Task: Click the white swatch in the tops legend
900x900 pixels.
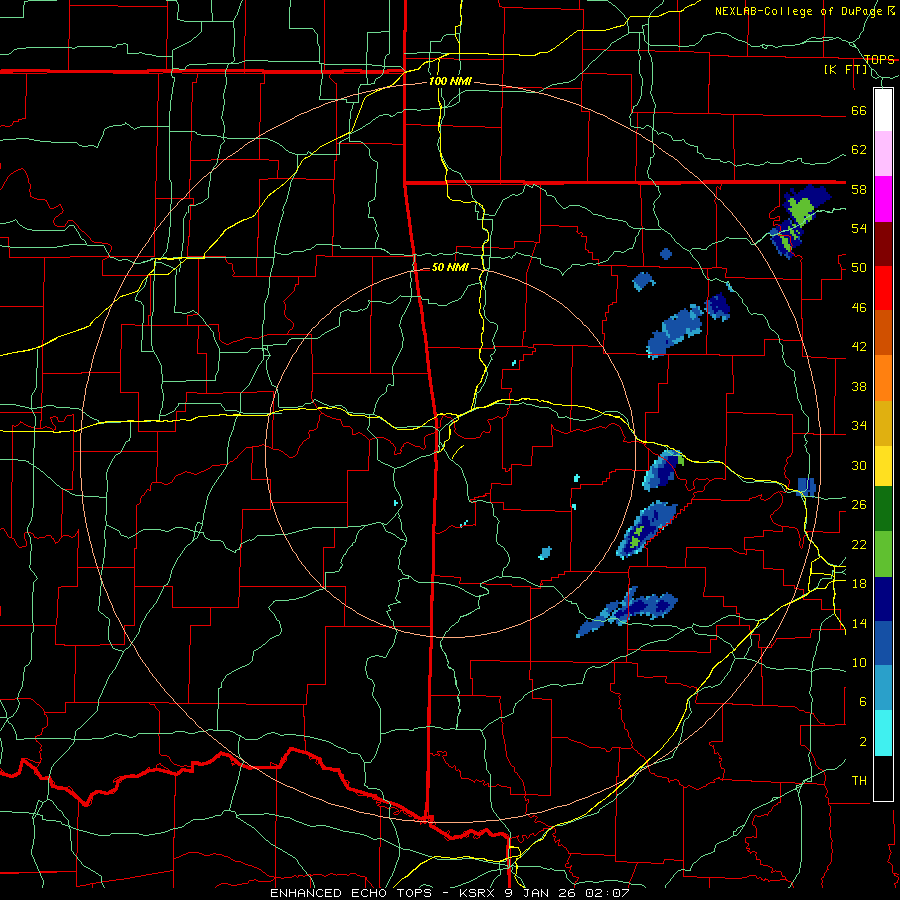Action: (x=883, y=110)
